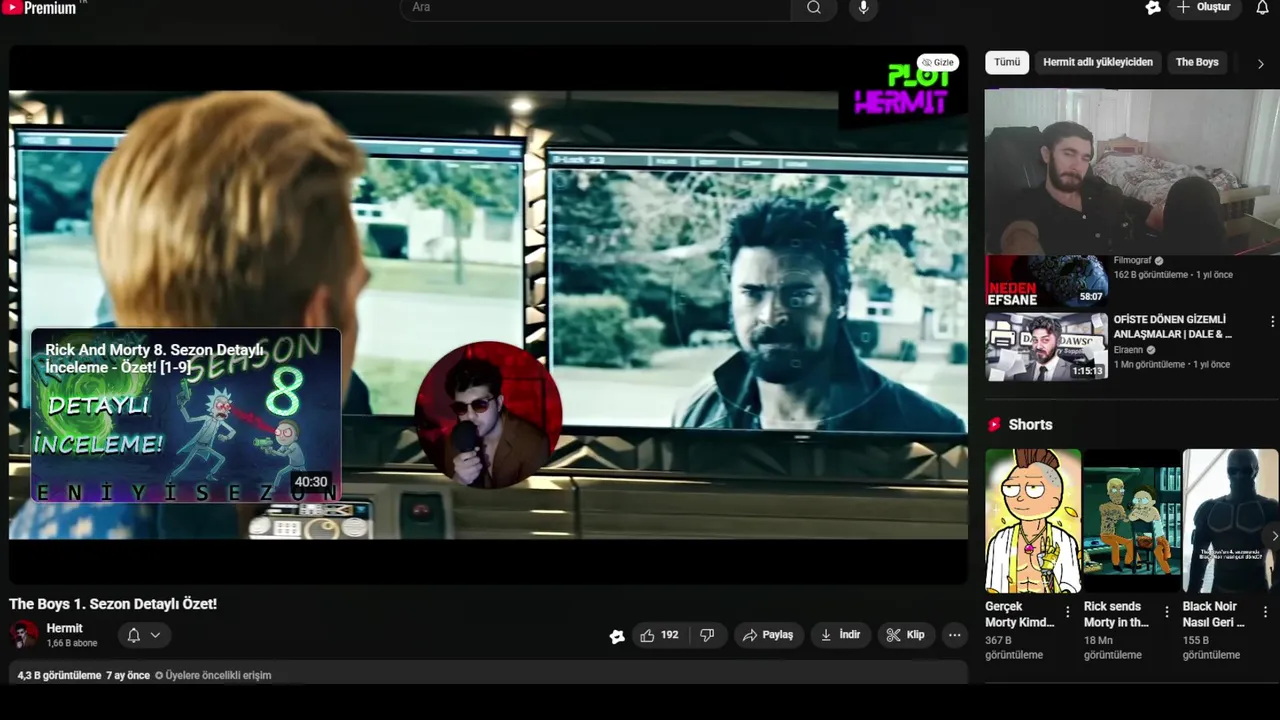Screen dimensions: 1280x720
Task: Open the Filmograf channel name
Action: click(x=1133, y=261)
